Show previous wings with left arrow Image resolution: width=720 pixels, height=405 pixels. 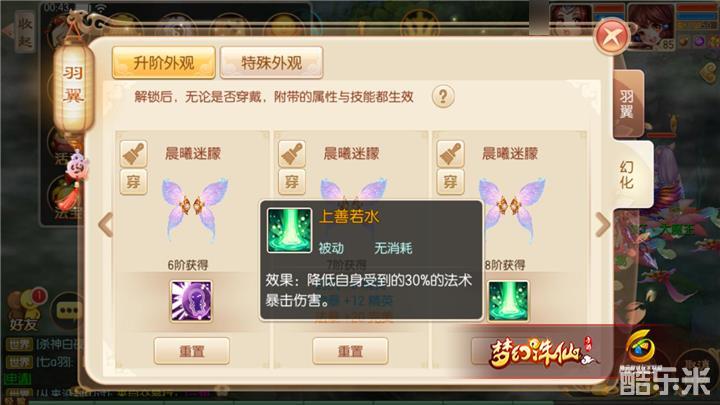point(106,225)
